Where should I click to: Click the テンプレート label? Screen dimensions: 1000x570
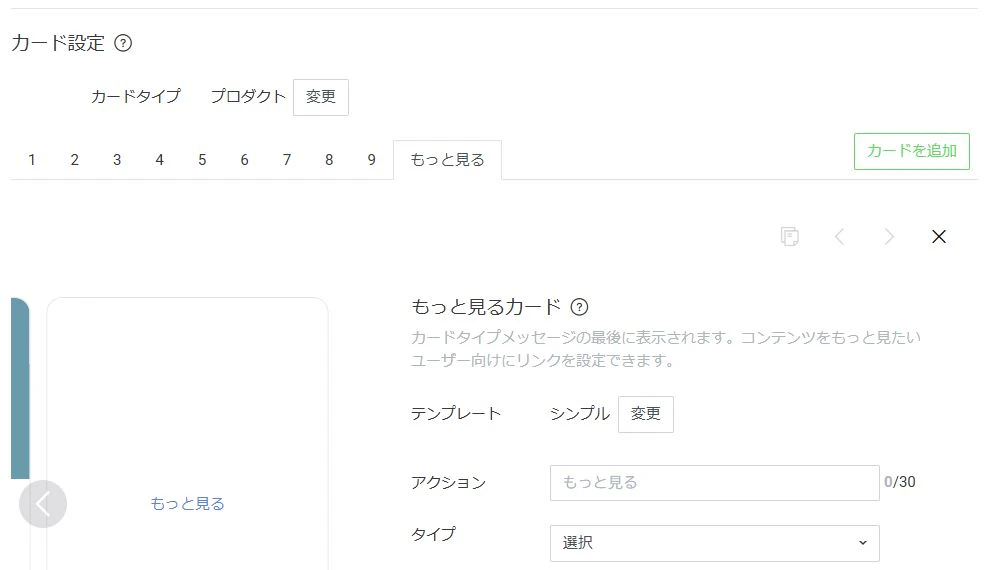point(456,414)
